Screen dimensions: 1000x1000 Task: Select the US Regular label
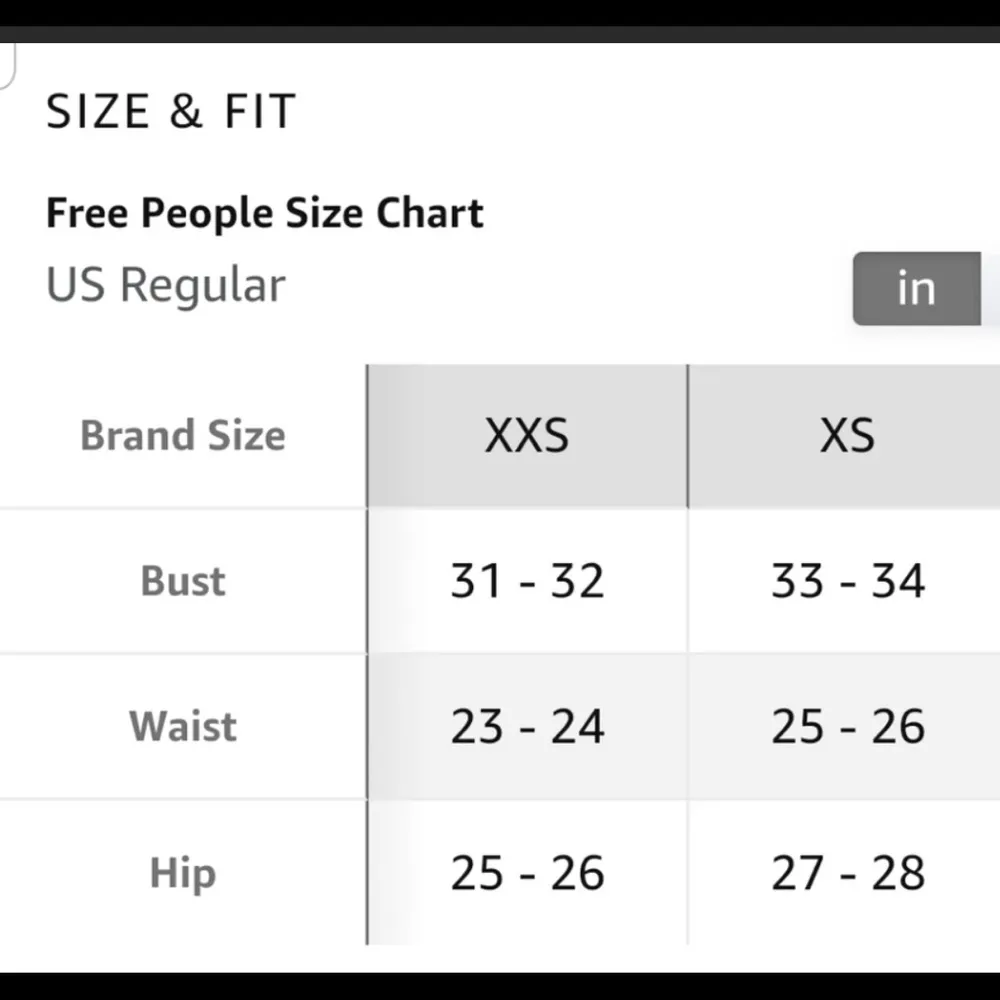click(166, 285)
